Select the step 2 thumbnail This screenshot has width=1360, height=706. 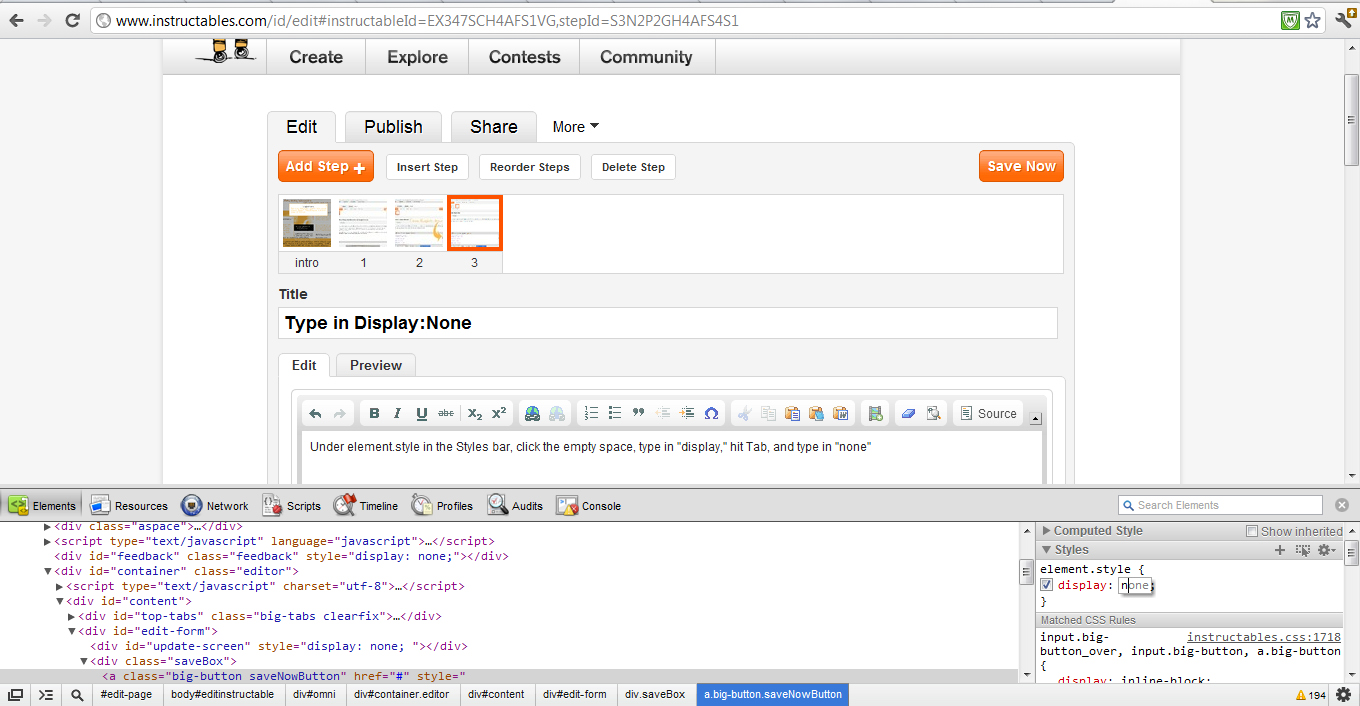click(x=419, y=222)
